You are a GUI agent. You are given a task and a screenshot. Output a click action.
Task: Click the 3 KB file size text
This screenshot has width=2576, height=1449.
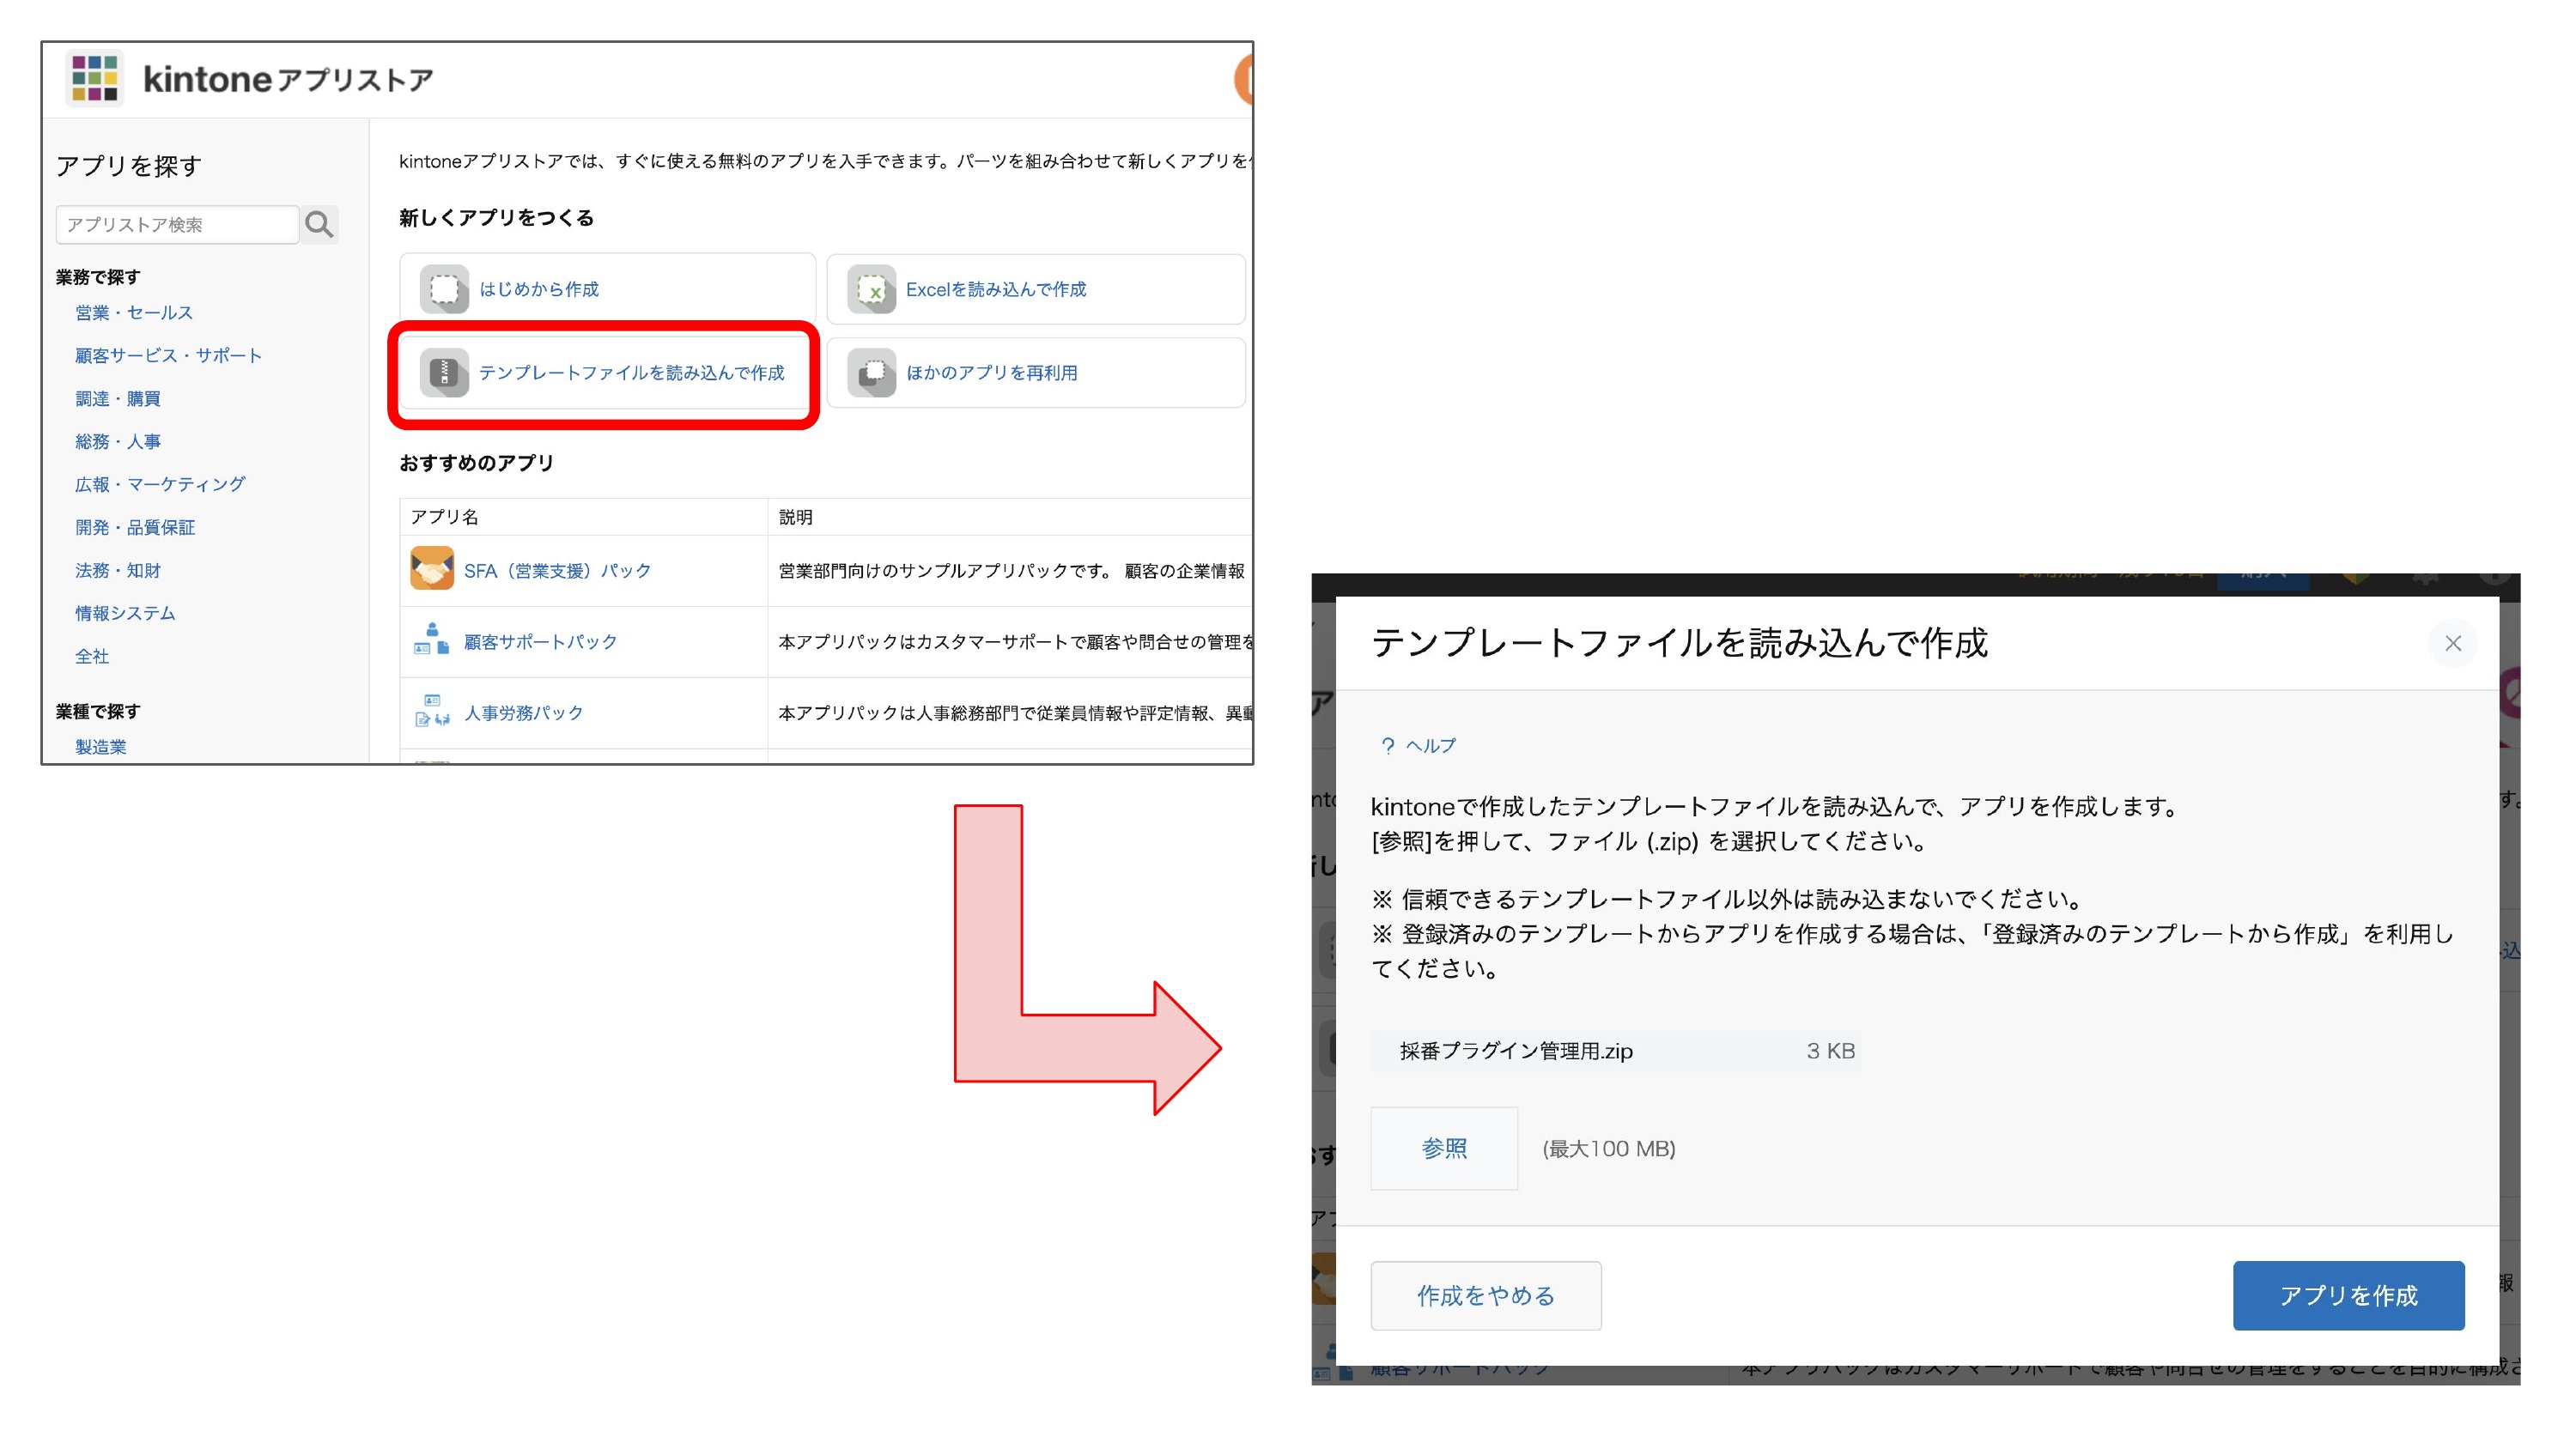click(1830, 1051)
